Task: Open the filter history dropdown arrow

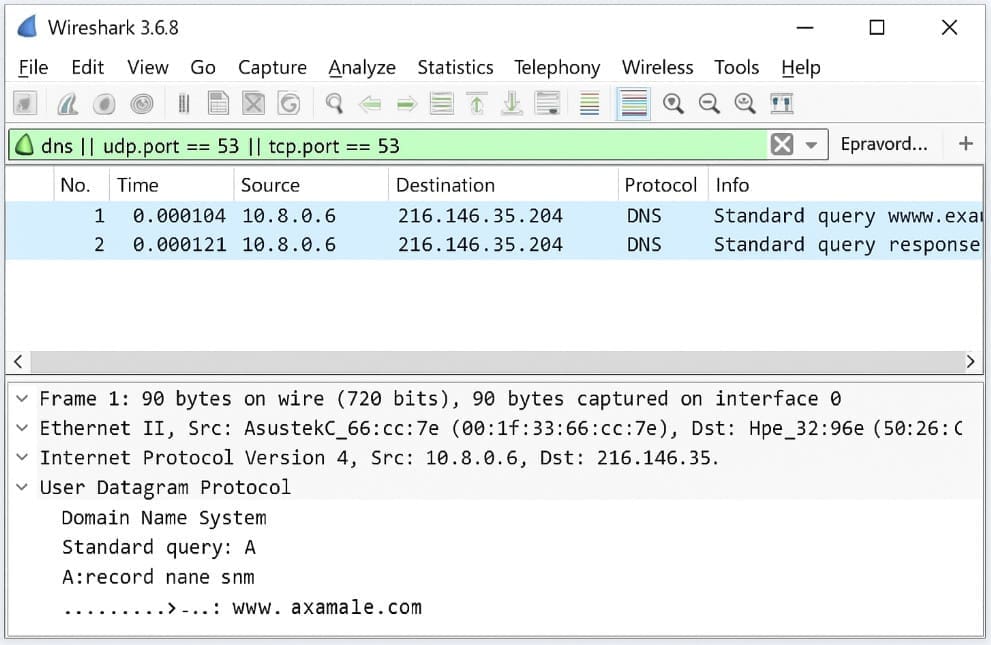Action: pyautogui.click(x=811, y=145)
